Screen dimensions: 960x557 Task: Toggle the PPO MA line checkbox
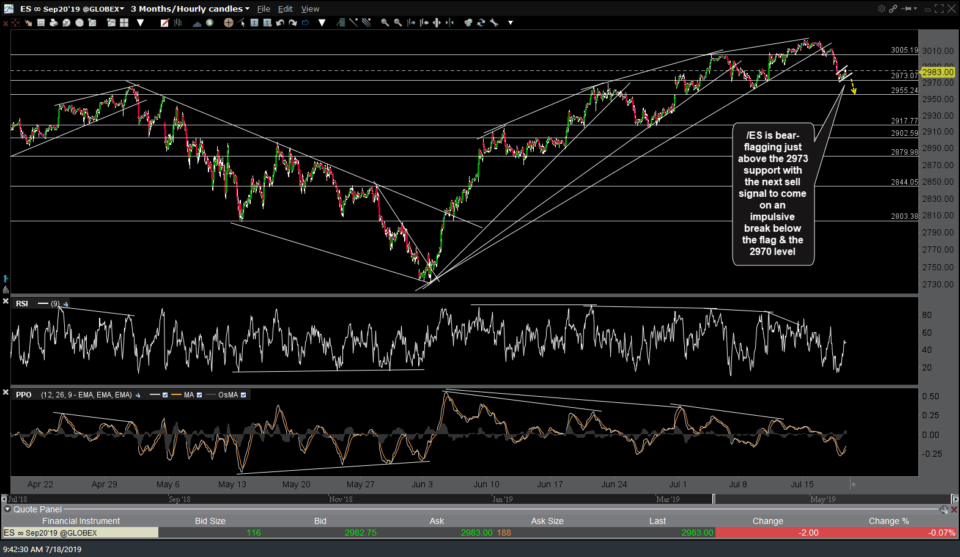[199, 395]
